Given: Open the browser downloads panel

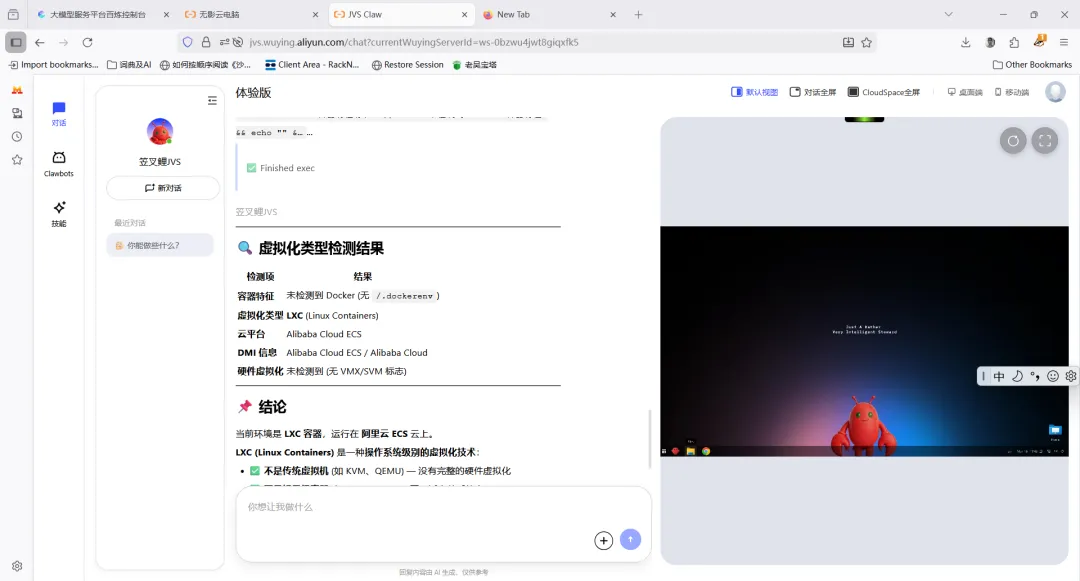Looking at the screenshot, I should click(966, 42).
